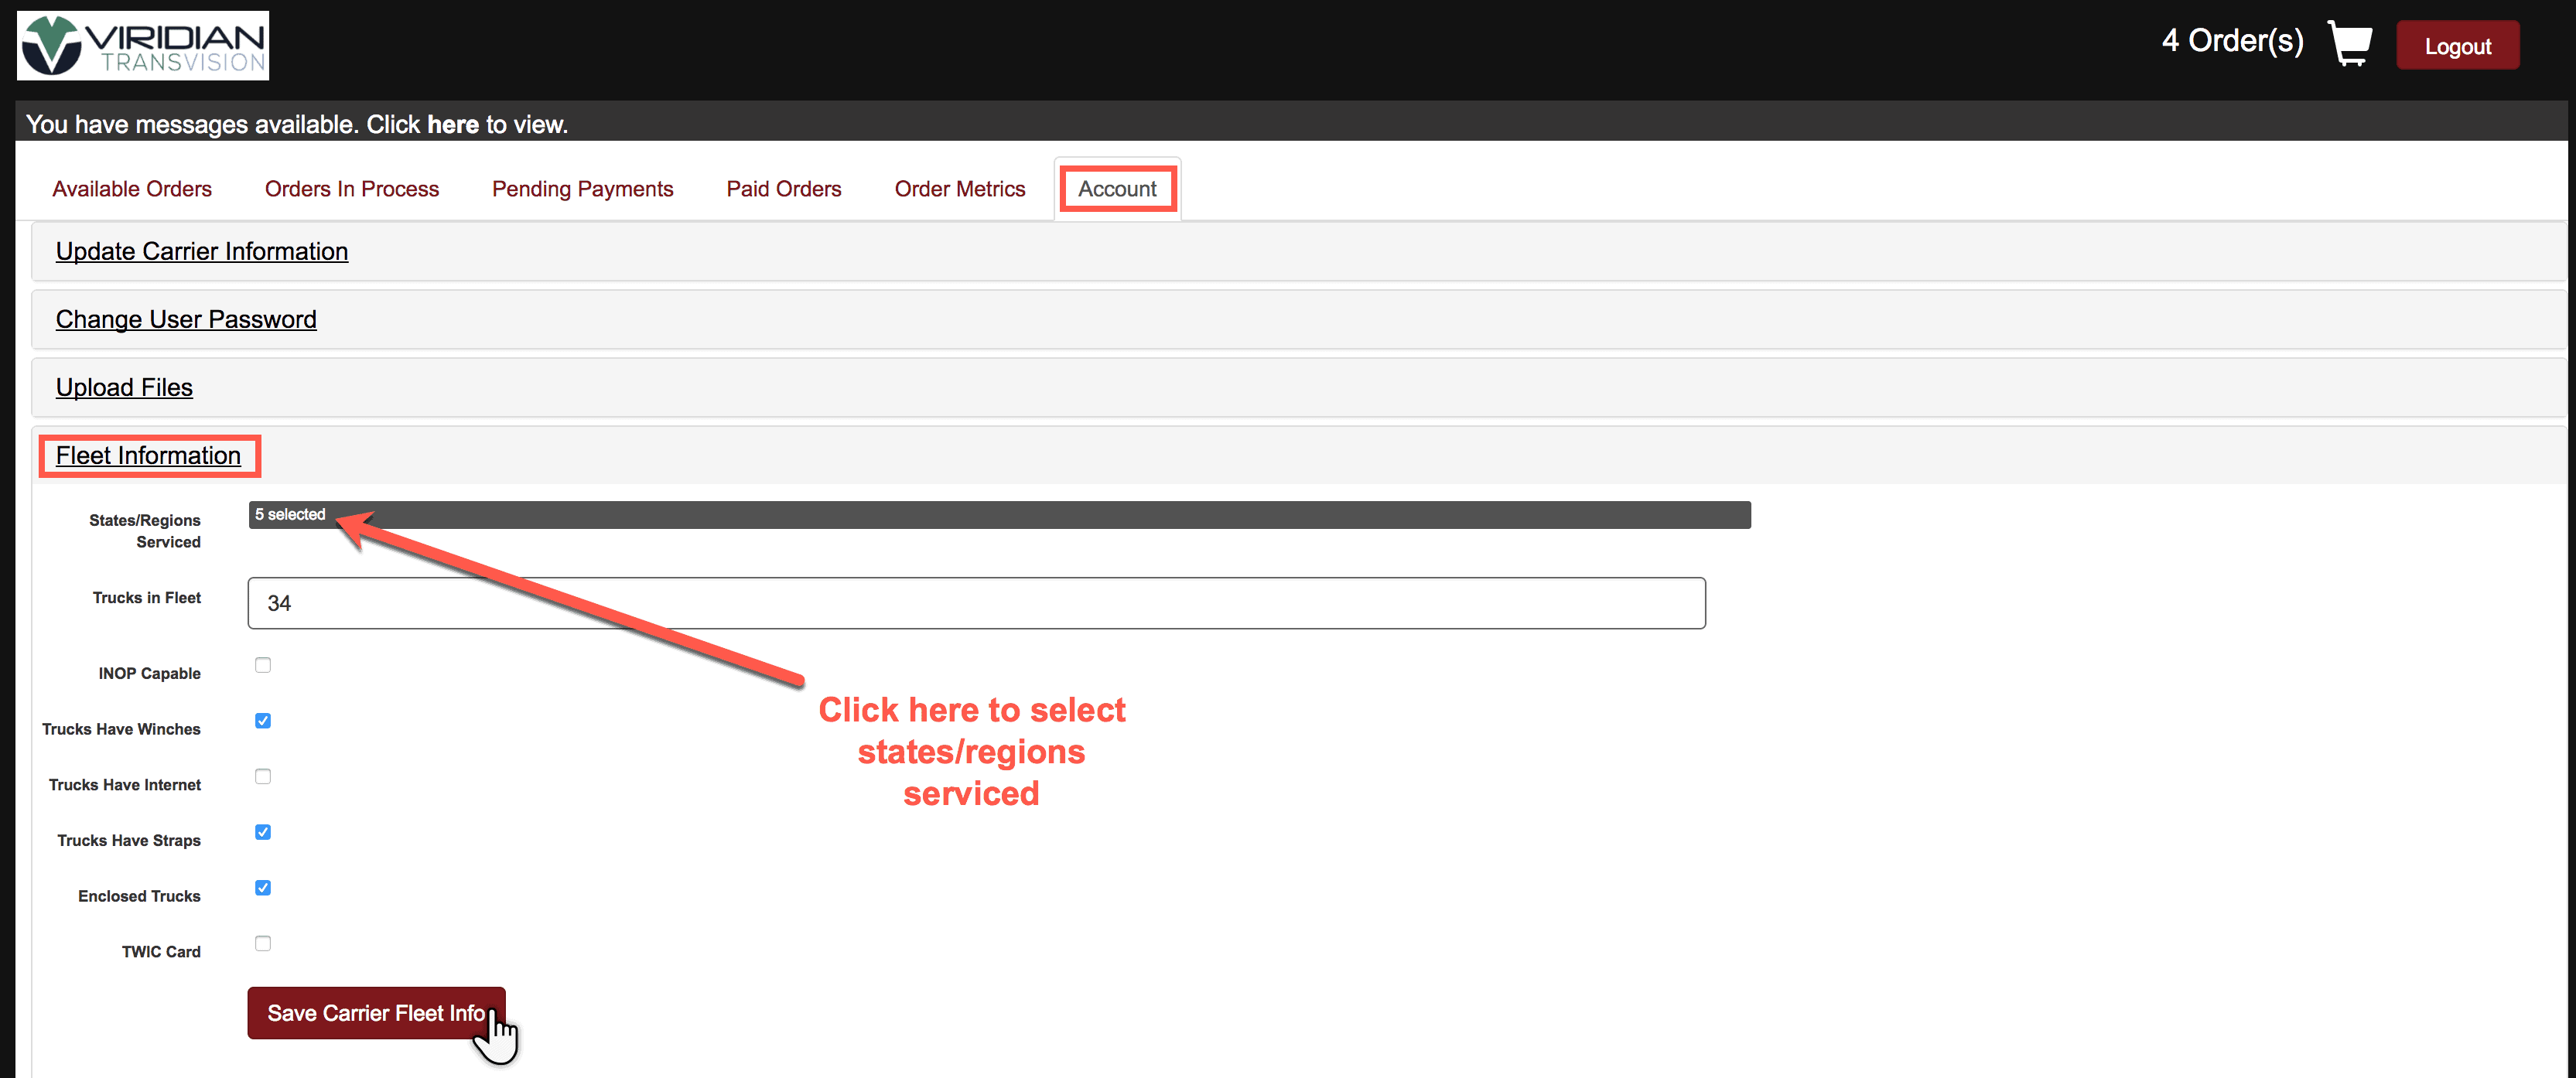Check the TWIC Card checkbox
This screenshot has height=1078, width=2576.
click(x=263, y=943)
